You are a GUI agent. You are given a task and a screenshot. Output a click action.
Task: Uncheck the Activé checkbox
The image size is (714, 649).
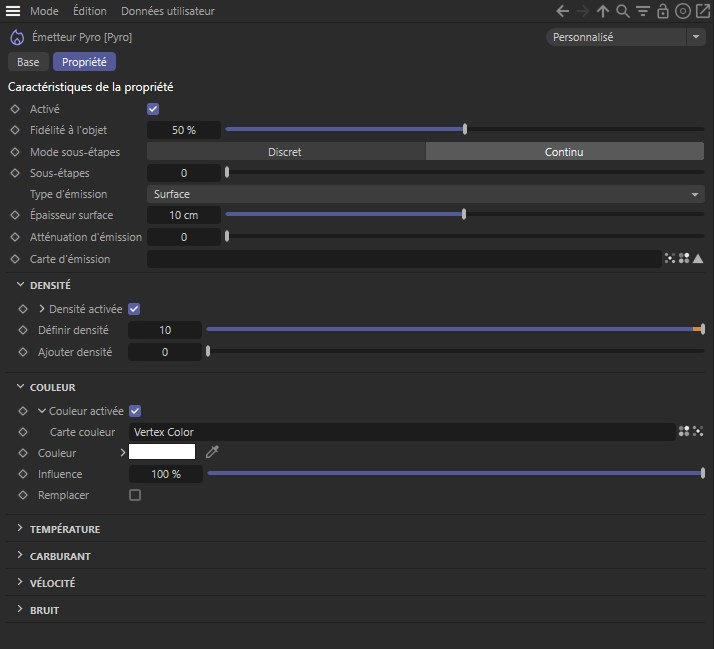tap(153, 109)
